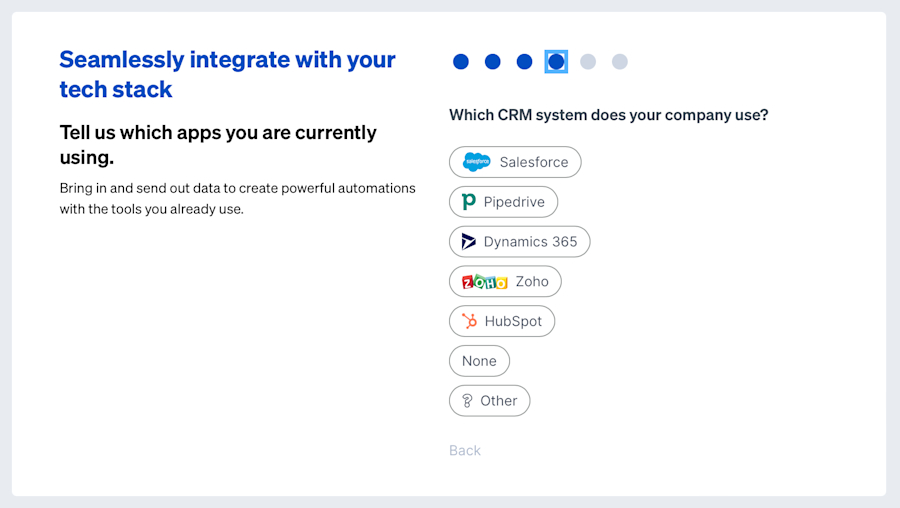Viewport: 900px width, 508px height.
Task: Click the Pipedrive P logo icon
Action: click(468, 202)
